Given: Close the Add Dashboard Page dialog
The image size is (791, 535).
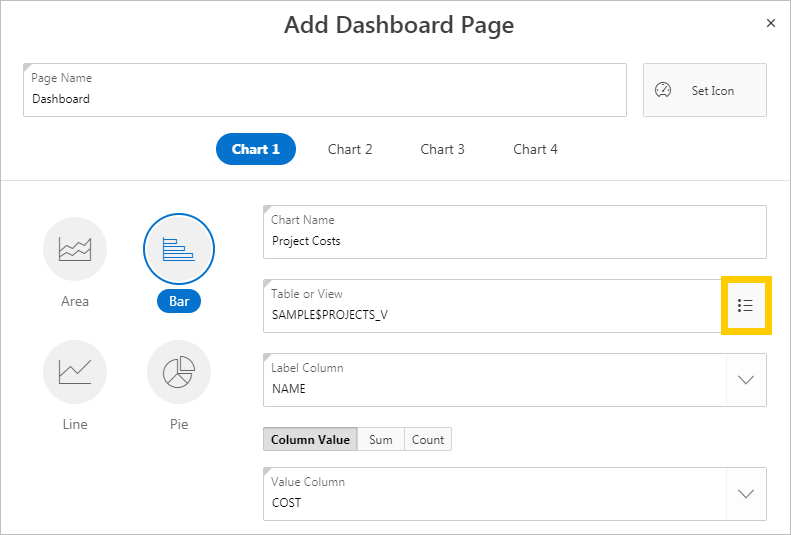Looking at the screenshot, I should click(770, 23).
